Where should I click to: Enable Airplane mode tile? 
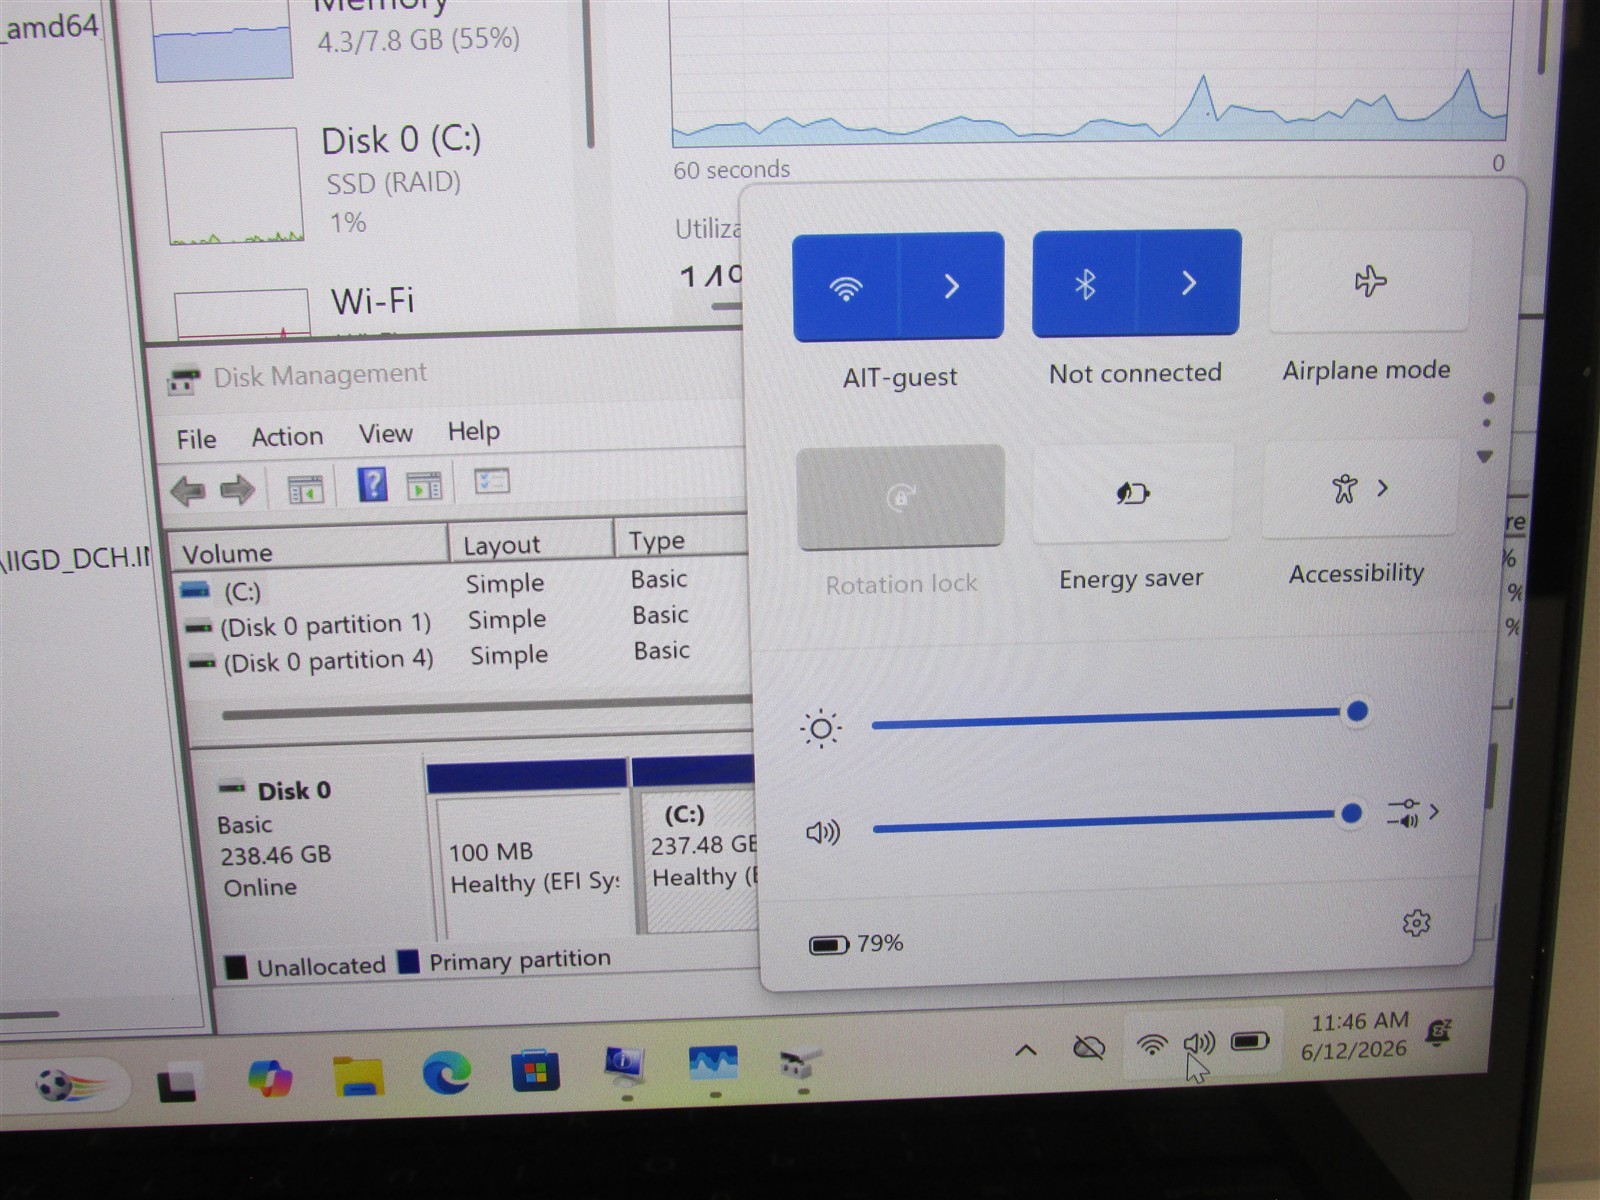(x=1370, y=281)
